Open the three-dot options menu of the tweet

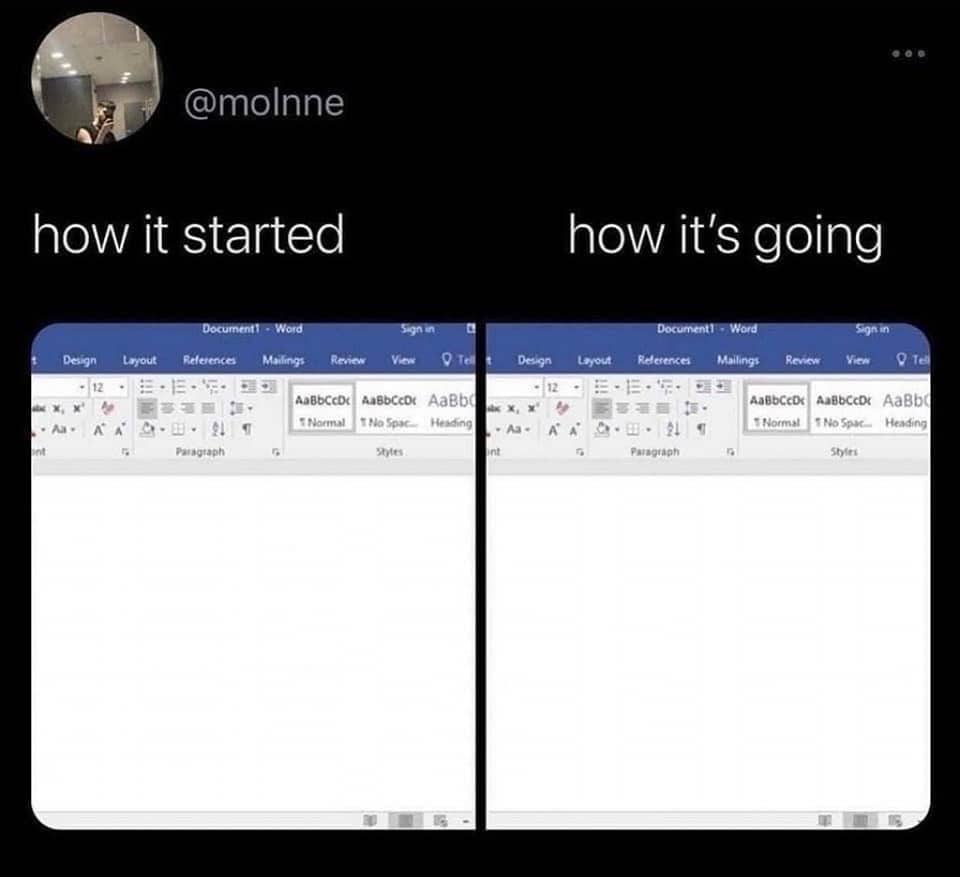[909, 54]
